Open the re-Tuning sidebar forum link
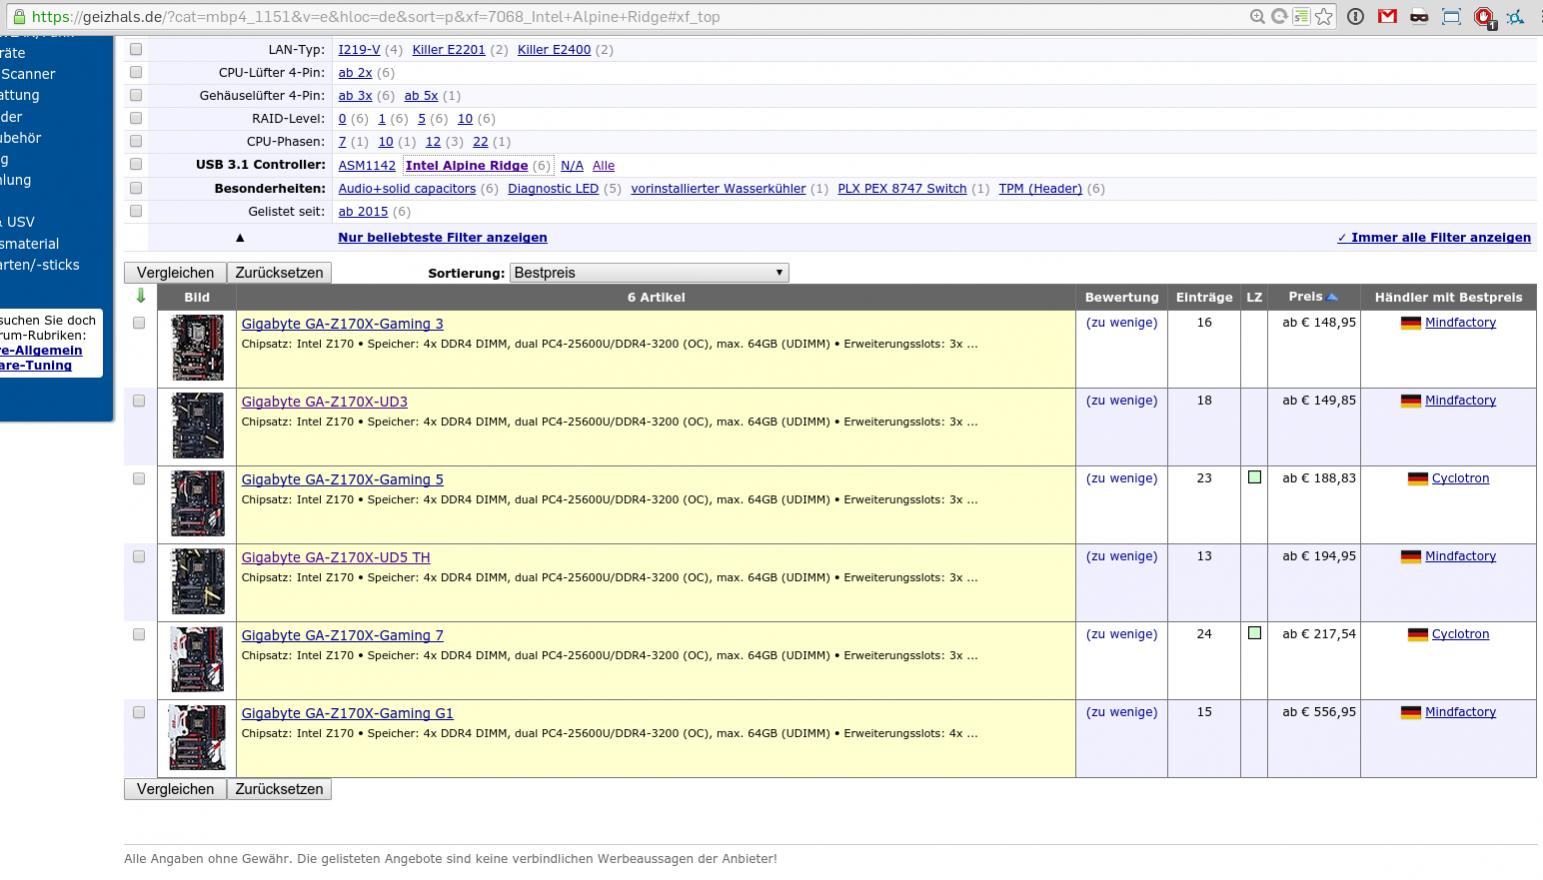The height and width of the screenshot is (880, 1543). 36,365
